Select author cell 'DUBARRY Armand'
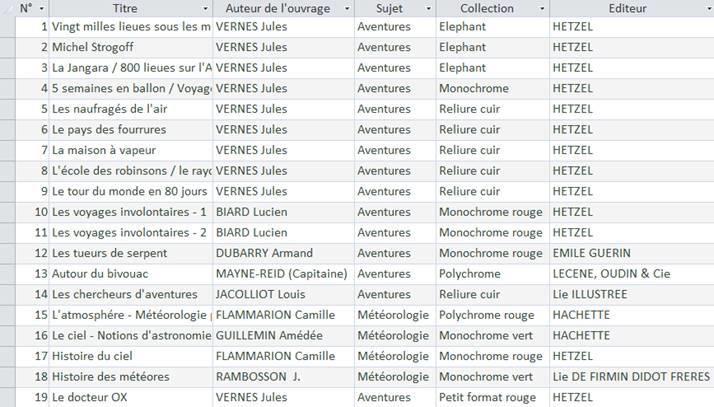 (284, 253)
